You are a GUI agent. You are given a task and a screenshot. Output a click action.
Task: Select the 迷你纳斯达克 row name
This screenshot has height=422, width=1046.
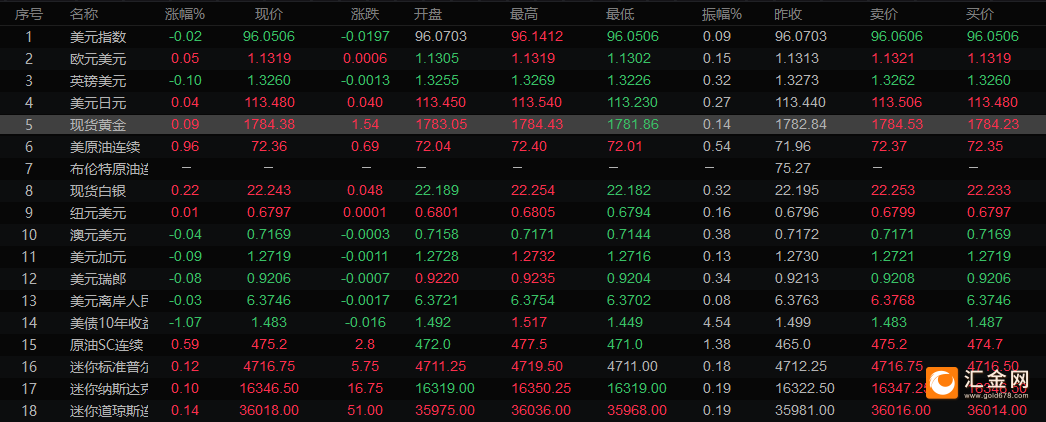[109, 389]
